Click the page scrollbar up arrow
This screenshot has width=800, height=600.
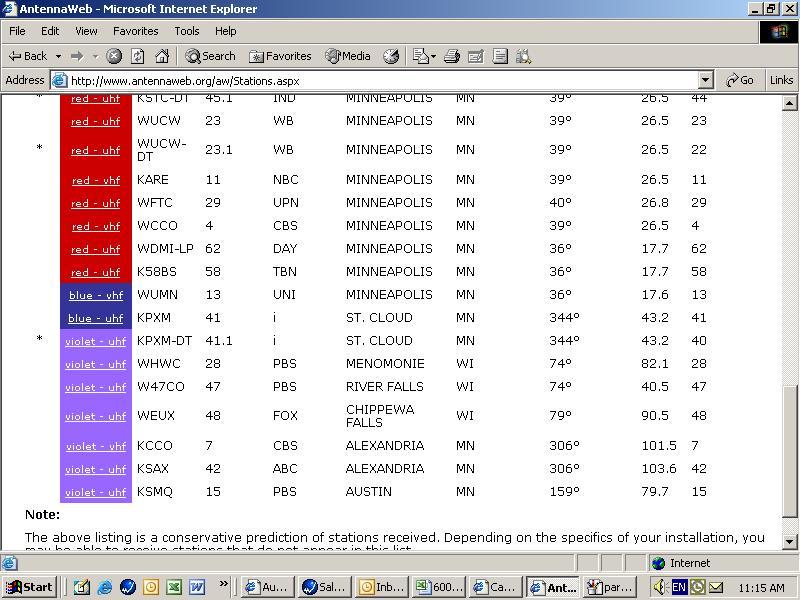click(789, 103)
